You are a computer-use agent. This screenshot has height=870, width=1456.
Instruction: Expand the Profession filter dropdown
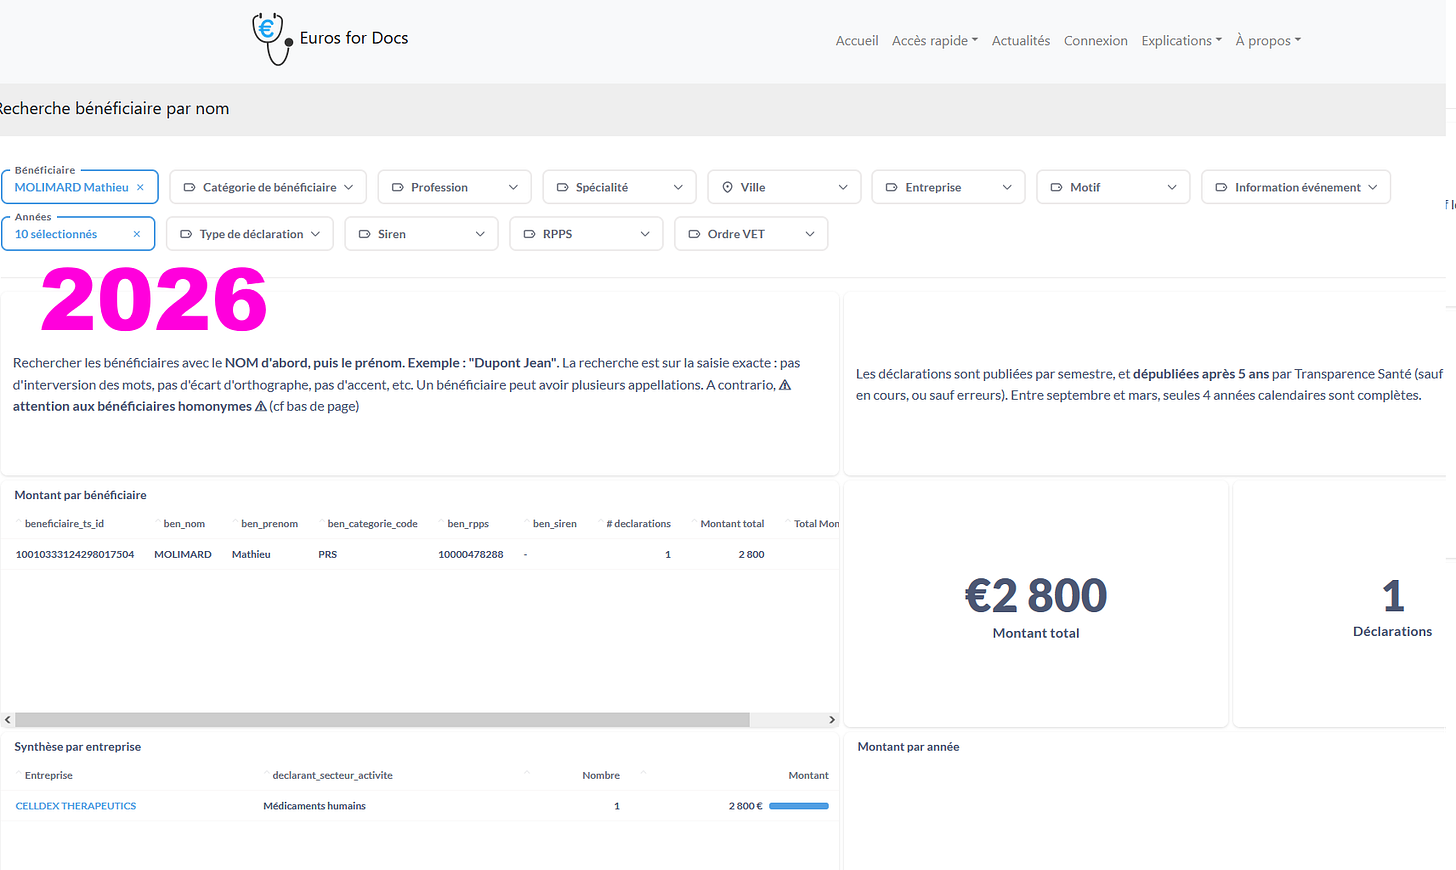coord(454,187)
